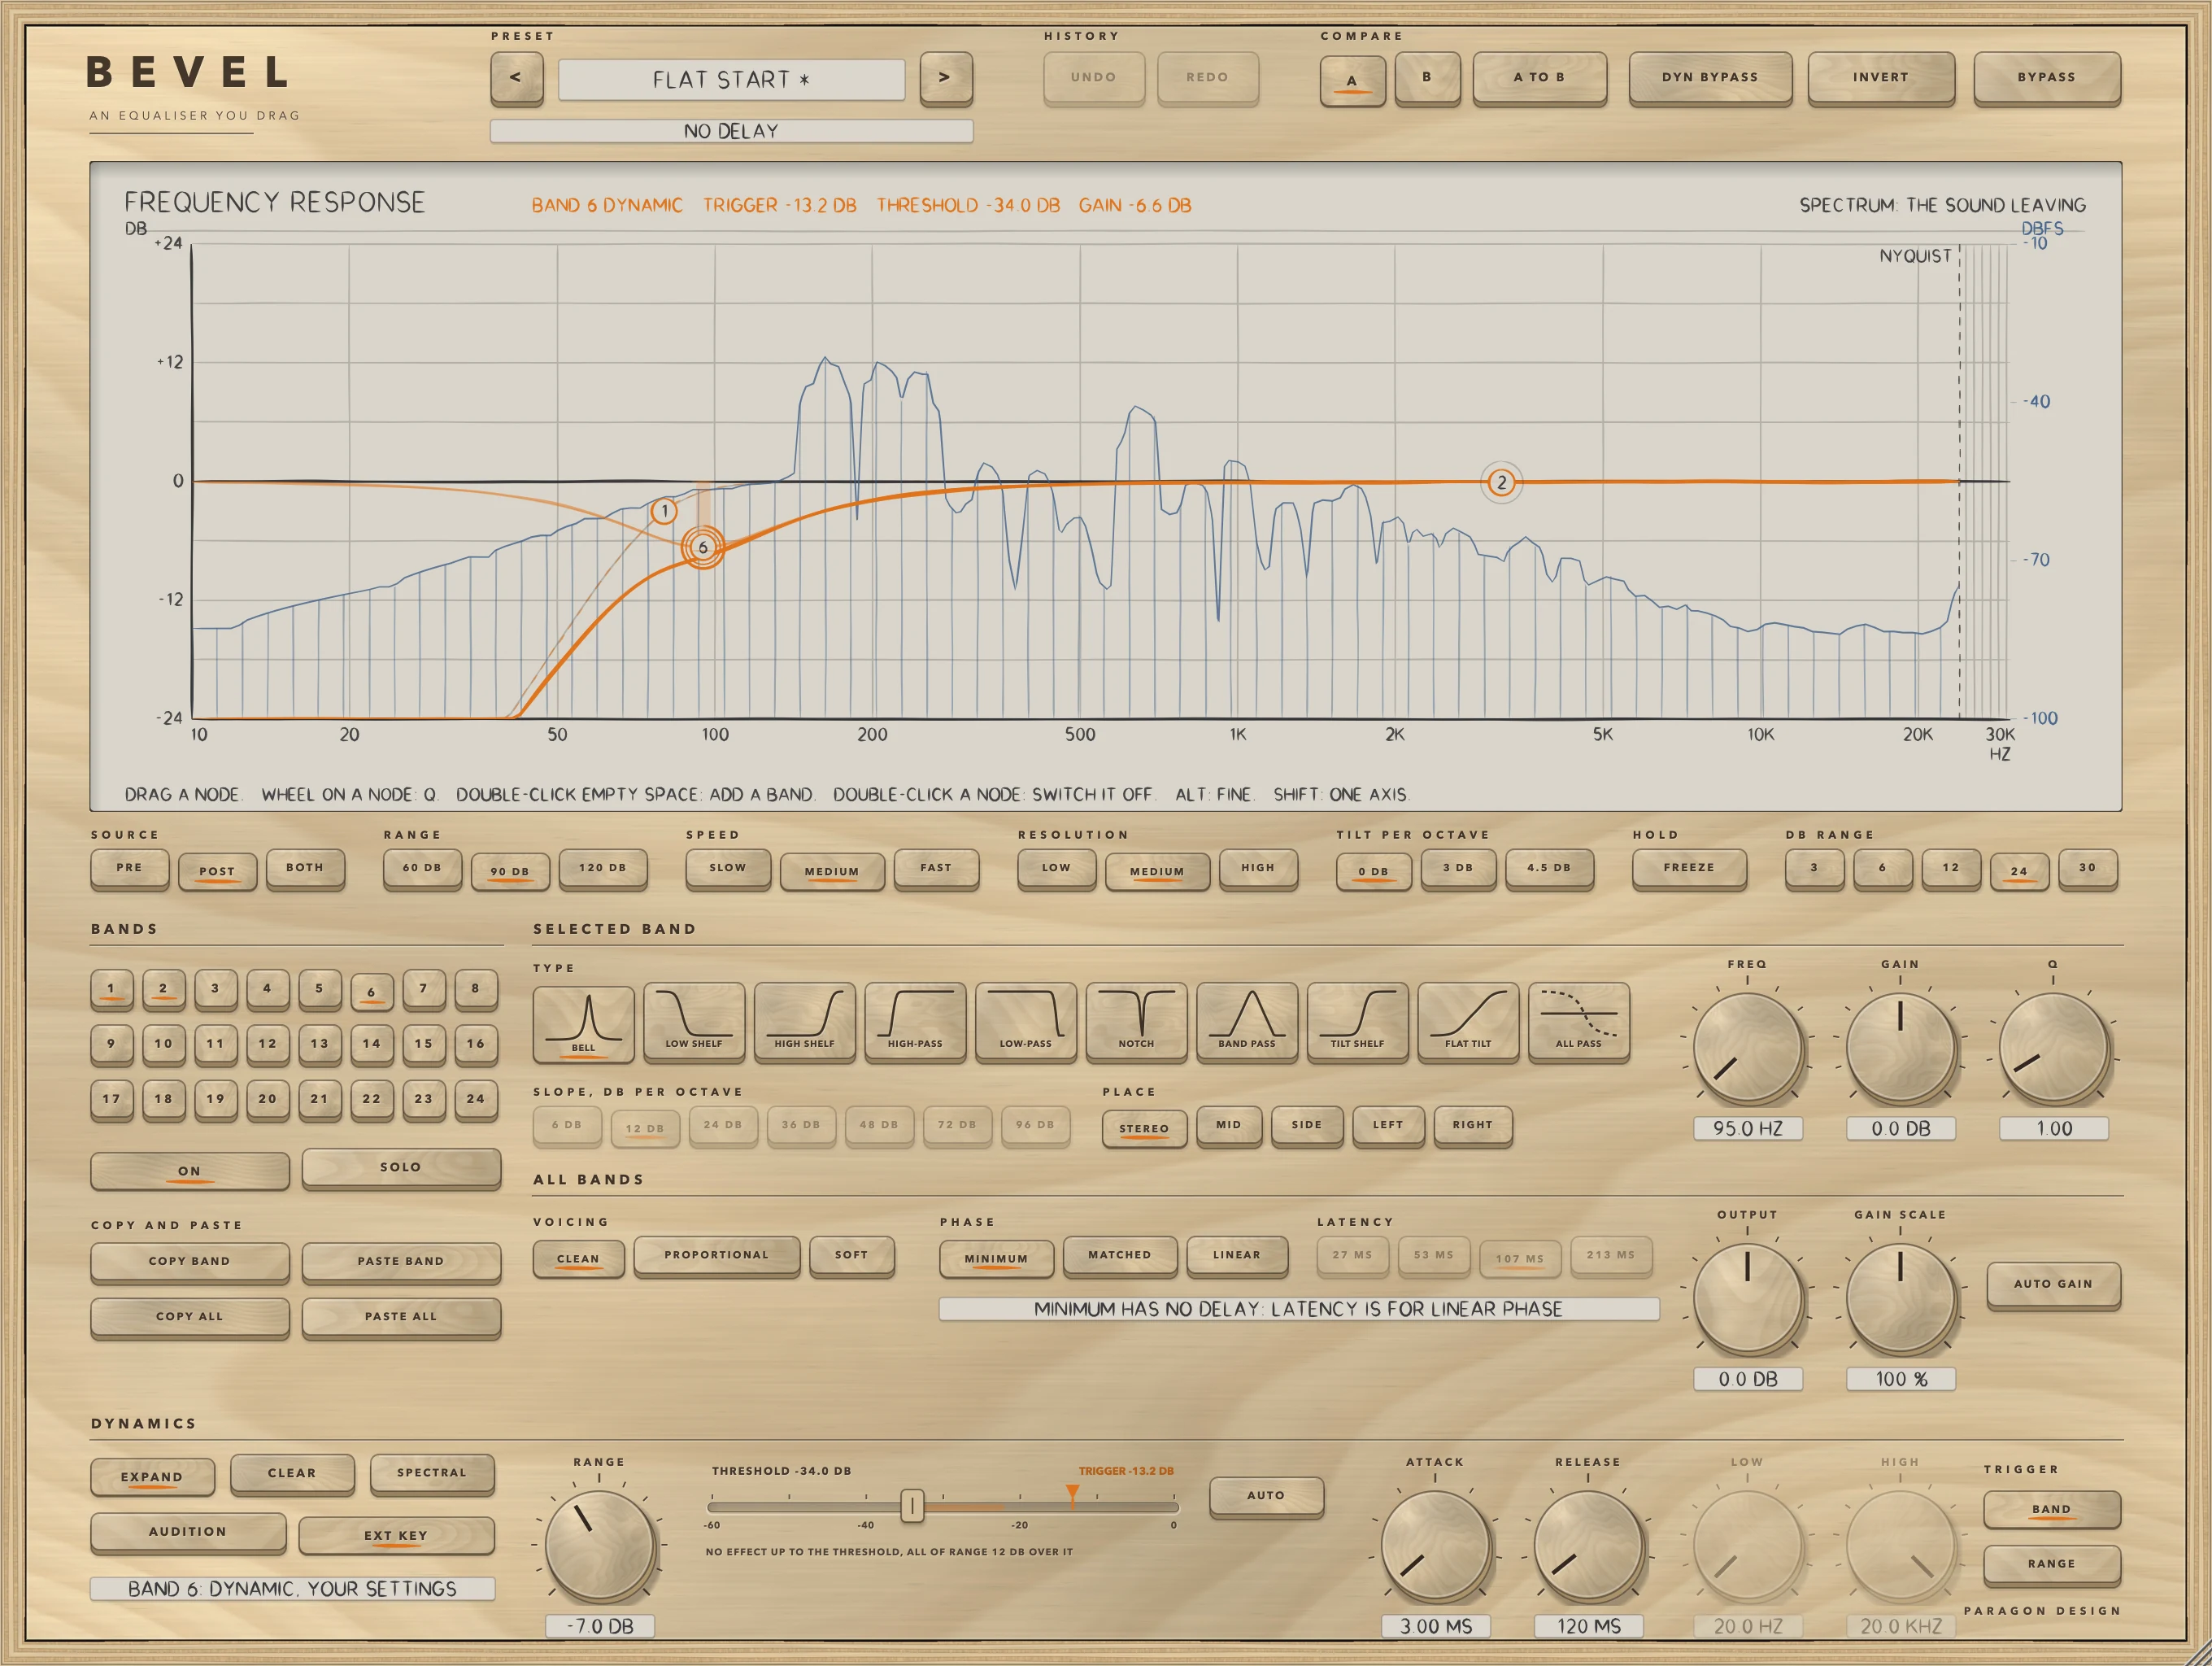Toggle the selected band ON button
2212x1666 pixels.
pos(189,1170)
